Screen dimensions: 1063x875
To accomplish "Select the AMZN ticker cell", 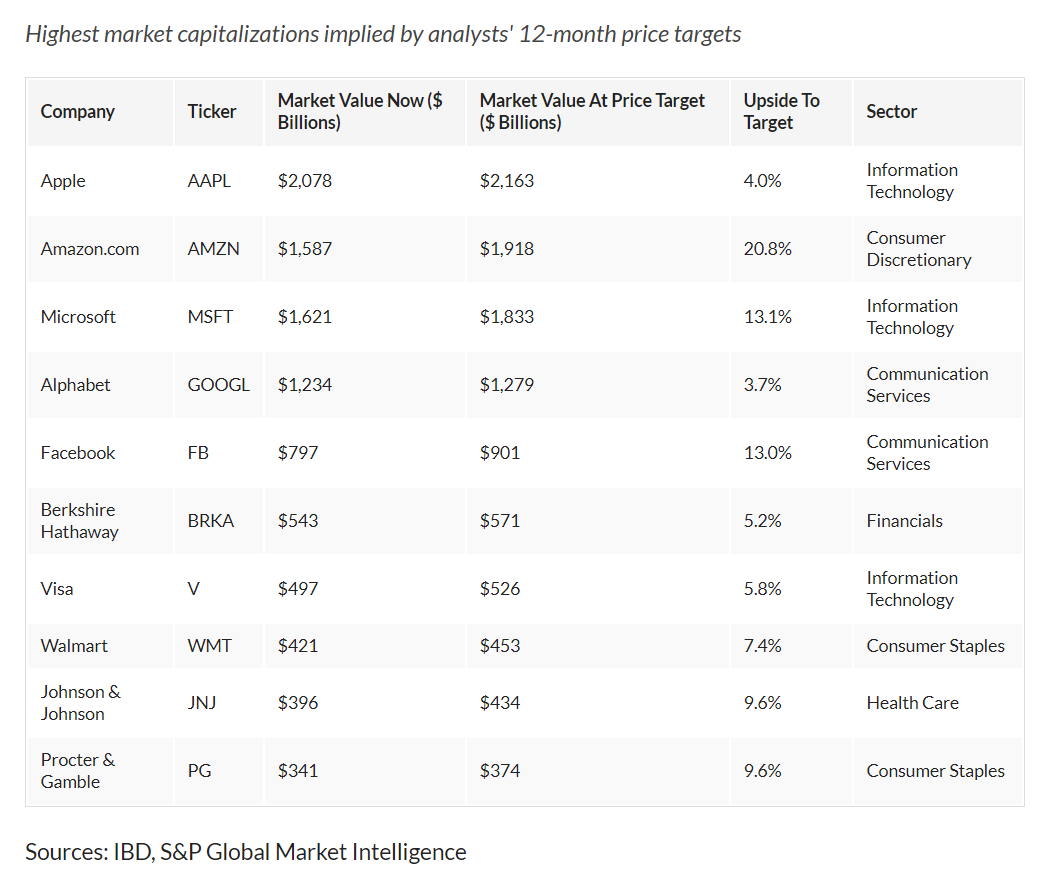I will (x=214, y=249).
